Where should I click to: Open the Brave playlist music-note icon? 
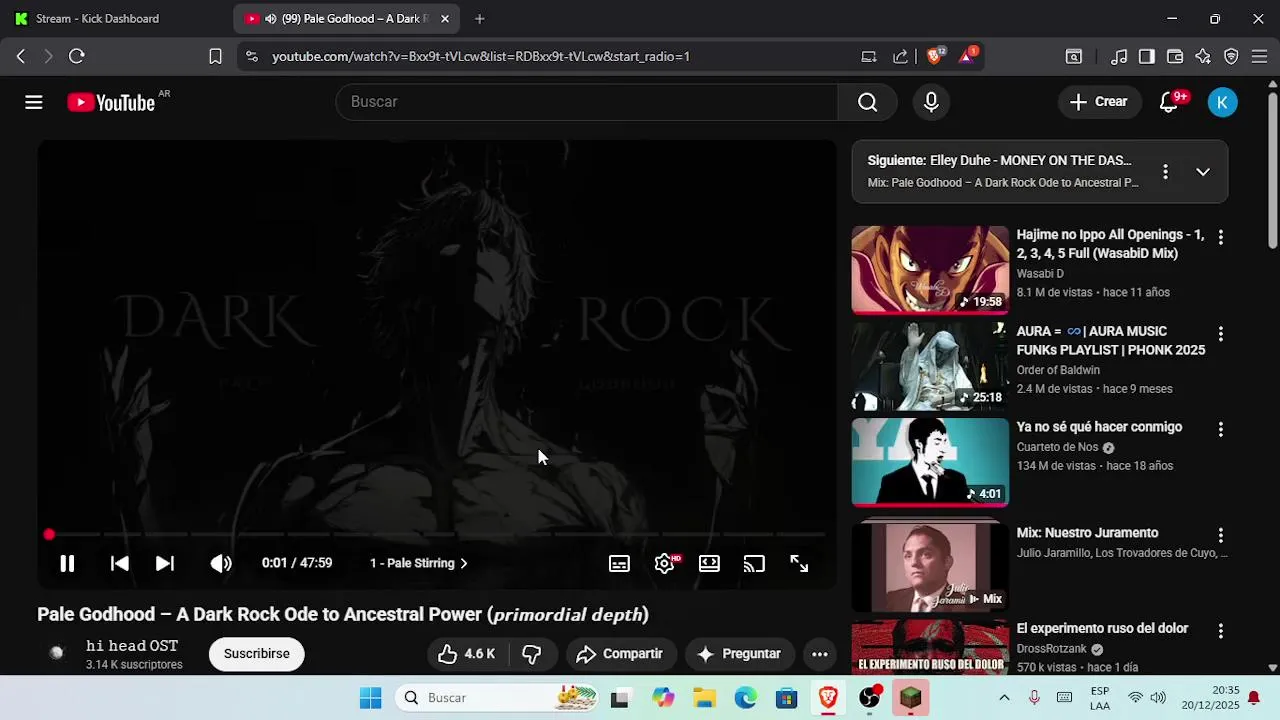pyautogui.click(x=1120, y=57)
